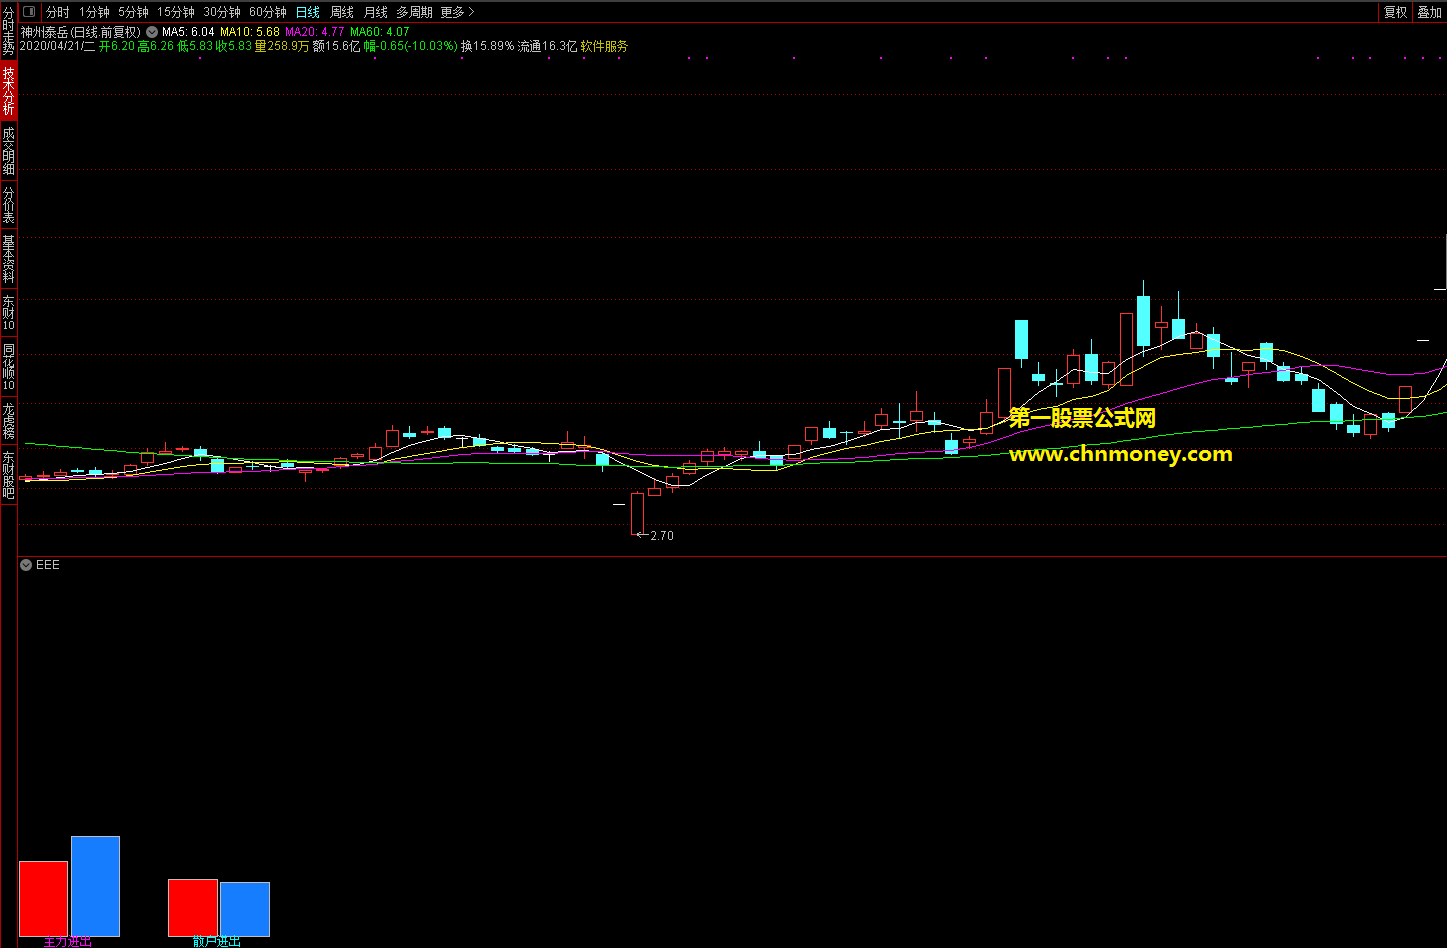
Task: Switch to 月线 monthly chart
Action: click(x=376, y=12)
